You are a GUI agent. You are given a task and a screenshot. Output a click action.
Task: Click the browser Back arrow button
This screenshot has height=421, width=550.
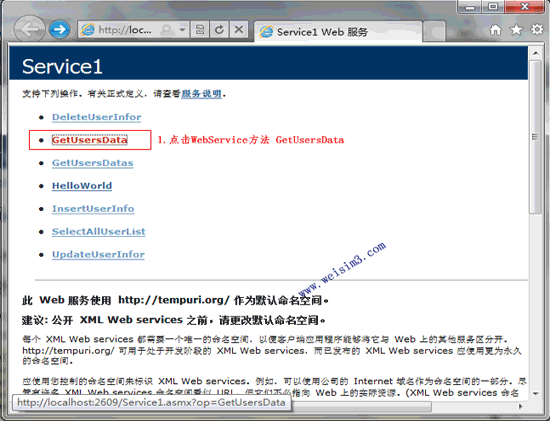coord(29,29)
